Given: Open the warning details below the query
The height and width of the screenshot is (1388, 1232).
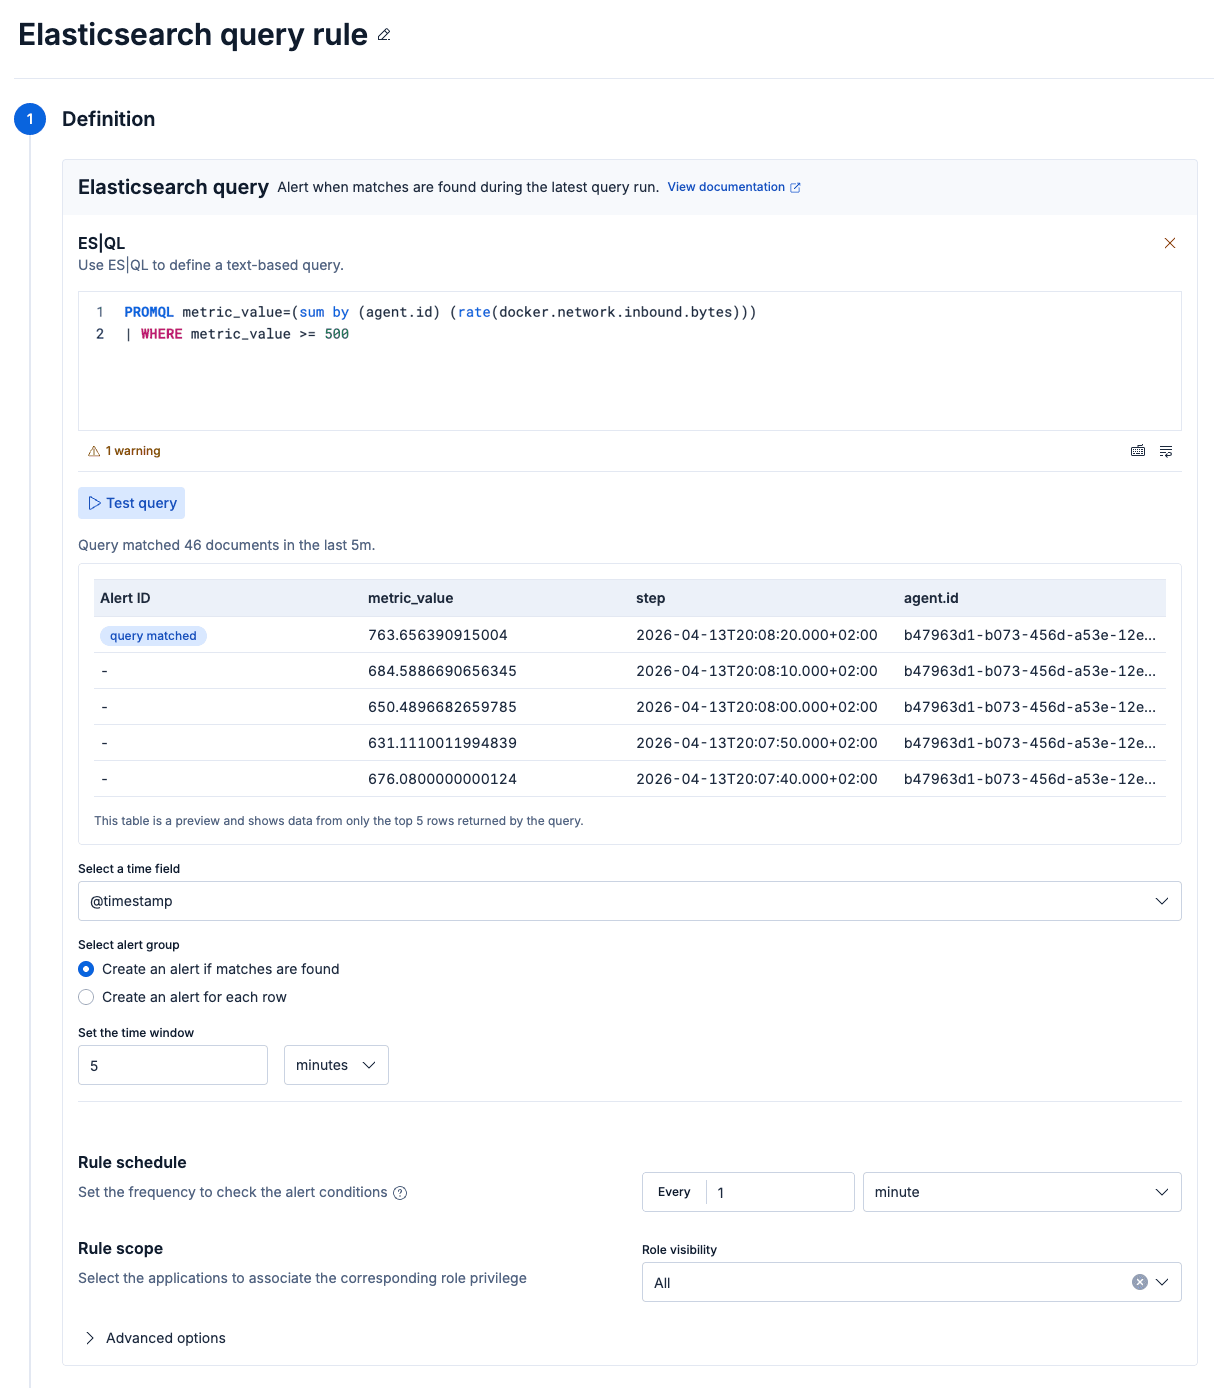Looking at the screenshot, I should click(x=124, y=451).
